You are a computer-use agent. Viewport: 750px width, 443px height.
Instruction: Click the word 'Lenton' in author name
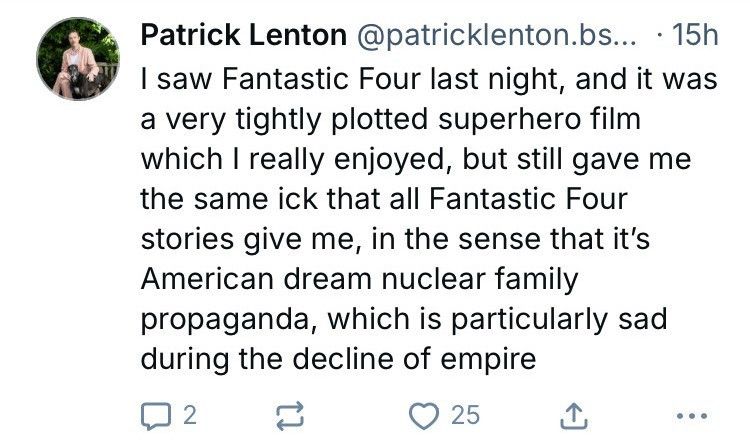[297, 35]
